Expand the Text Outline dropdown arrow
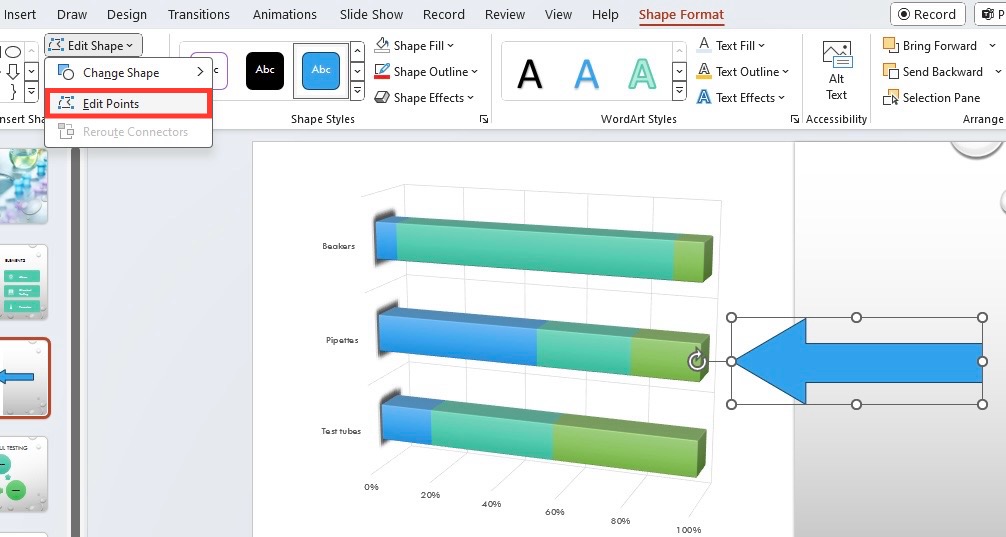Image resolution: width=1006 pixels, height=537 pixels. (x=785, y=72)
